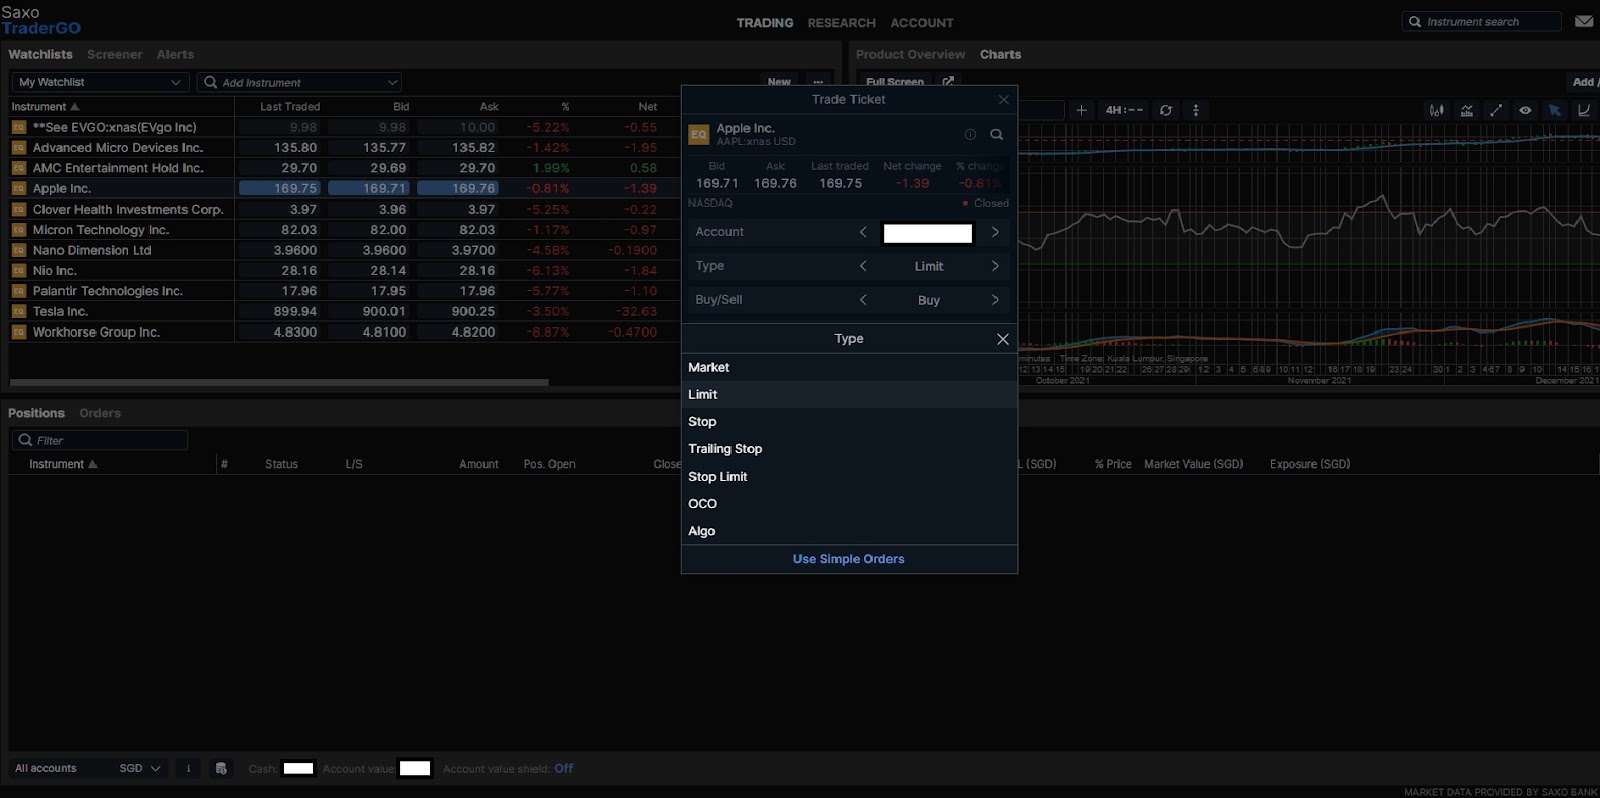1600x798 pixels.
Task: Select Algo order type
Action: click(x=849, y=531)
